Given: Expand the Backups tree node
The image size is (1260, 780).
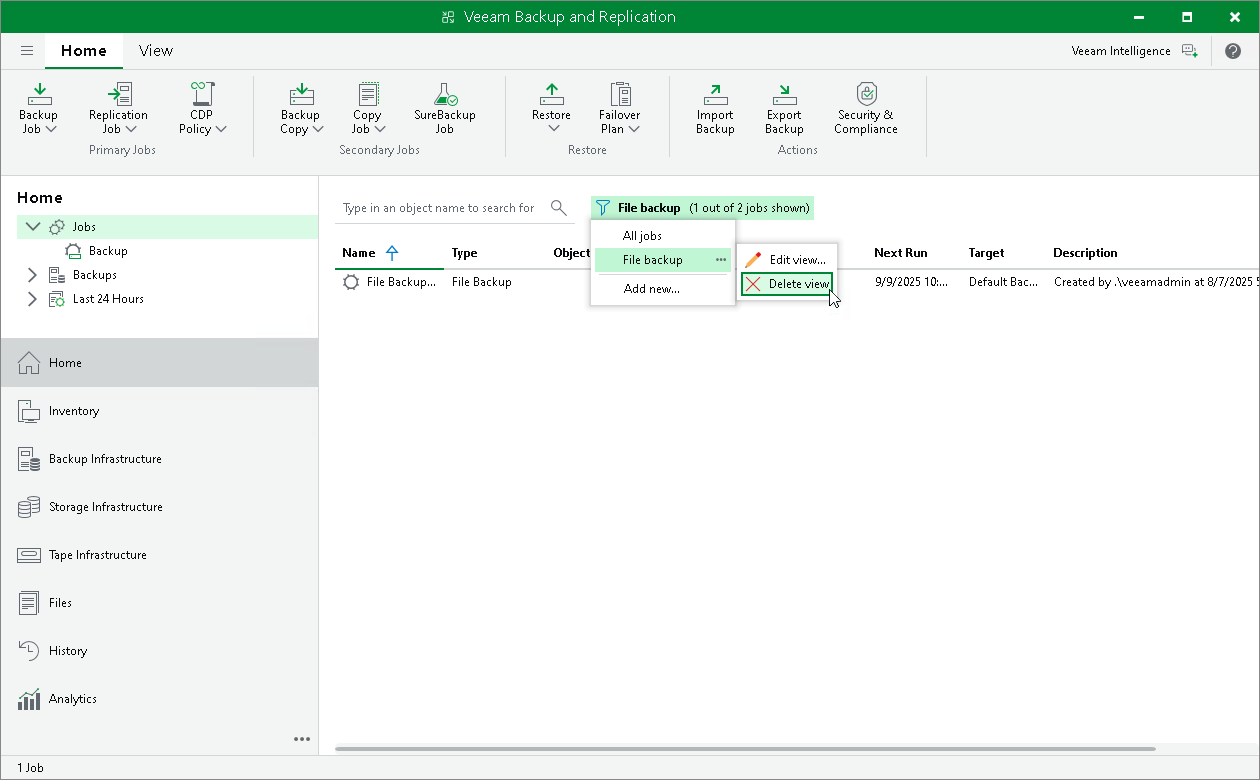Looking at the screenshot, I should (x=32, y=275).
